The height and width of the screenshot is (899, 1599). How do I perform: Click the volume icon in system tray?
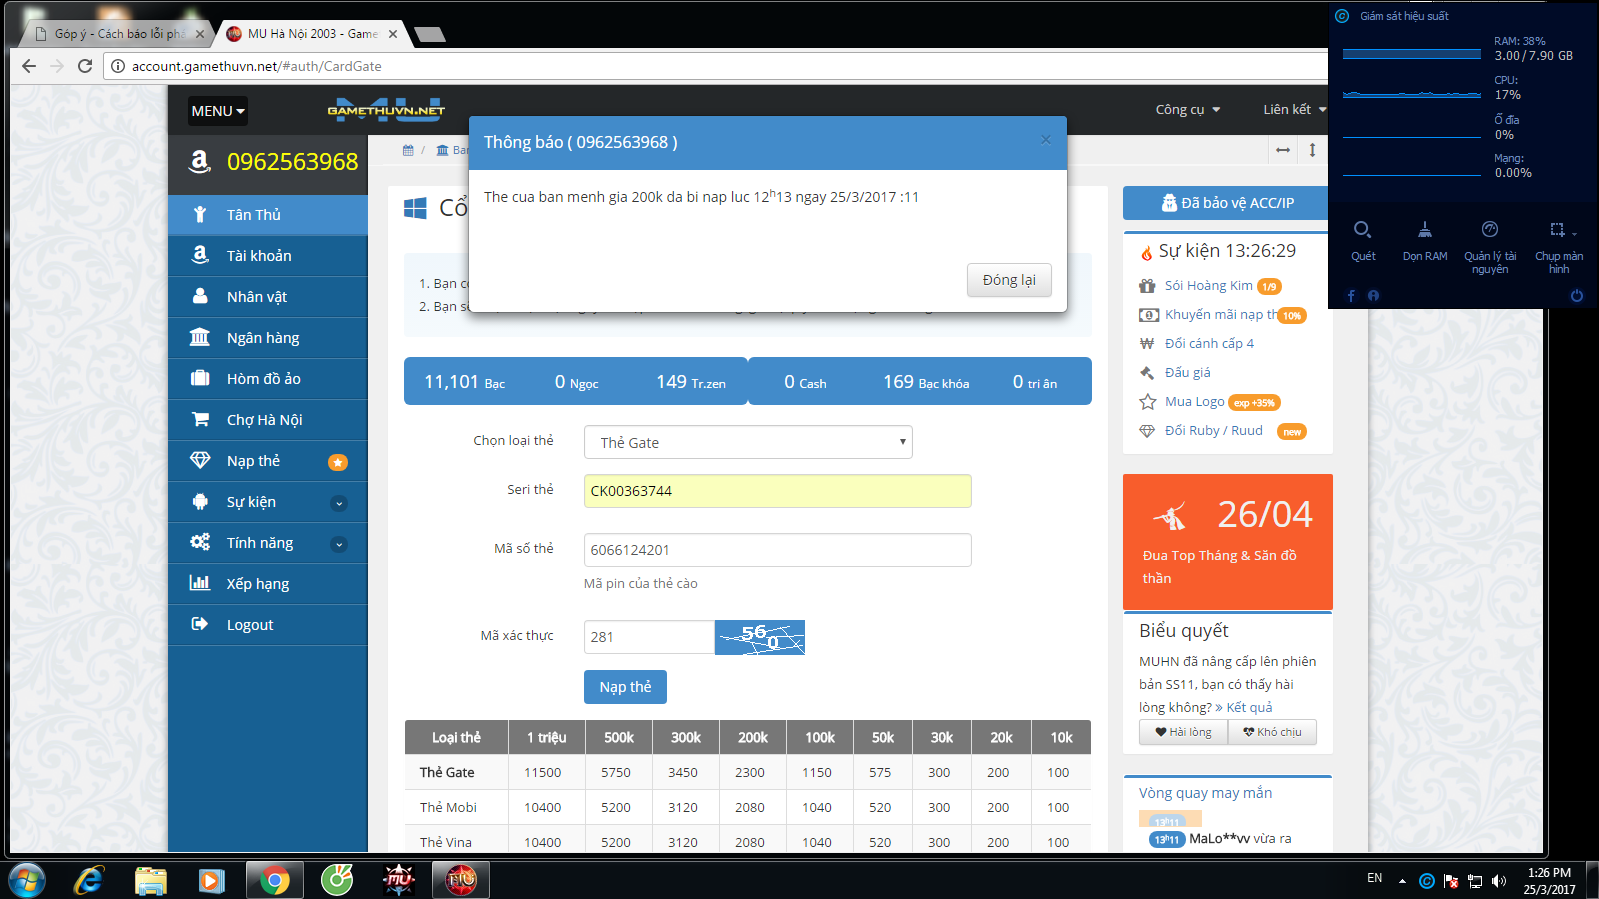point(1498,881)
